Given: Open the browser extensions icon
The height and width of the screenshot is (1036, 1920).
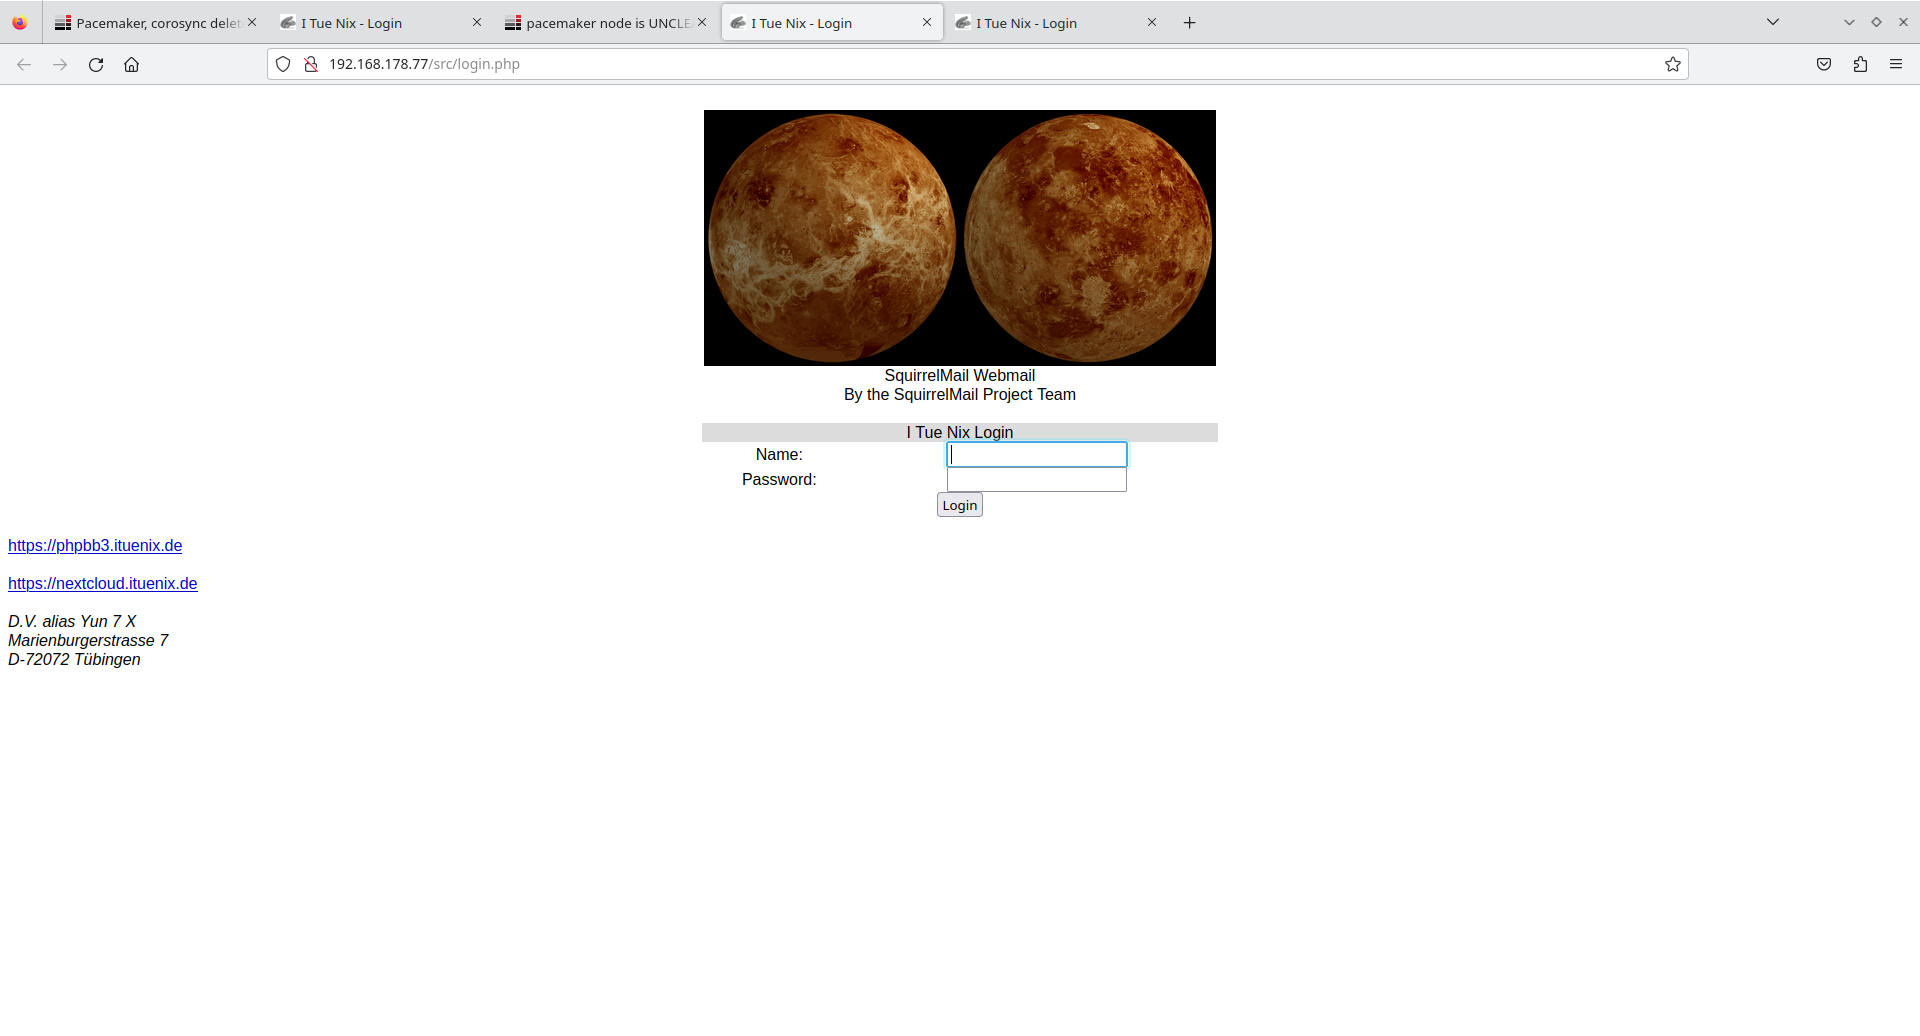Looking at the screenshot, I should point(1860,64).
